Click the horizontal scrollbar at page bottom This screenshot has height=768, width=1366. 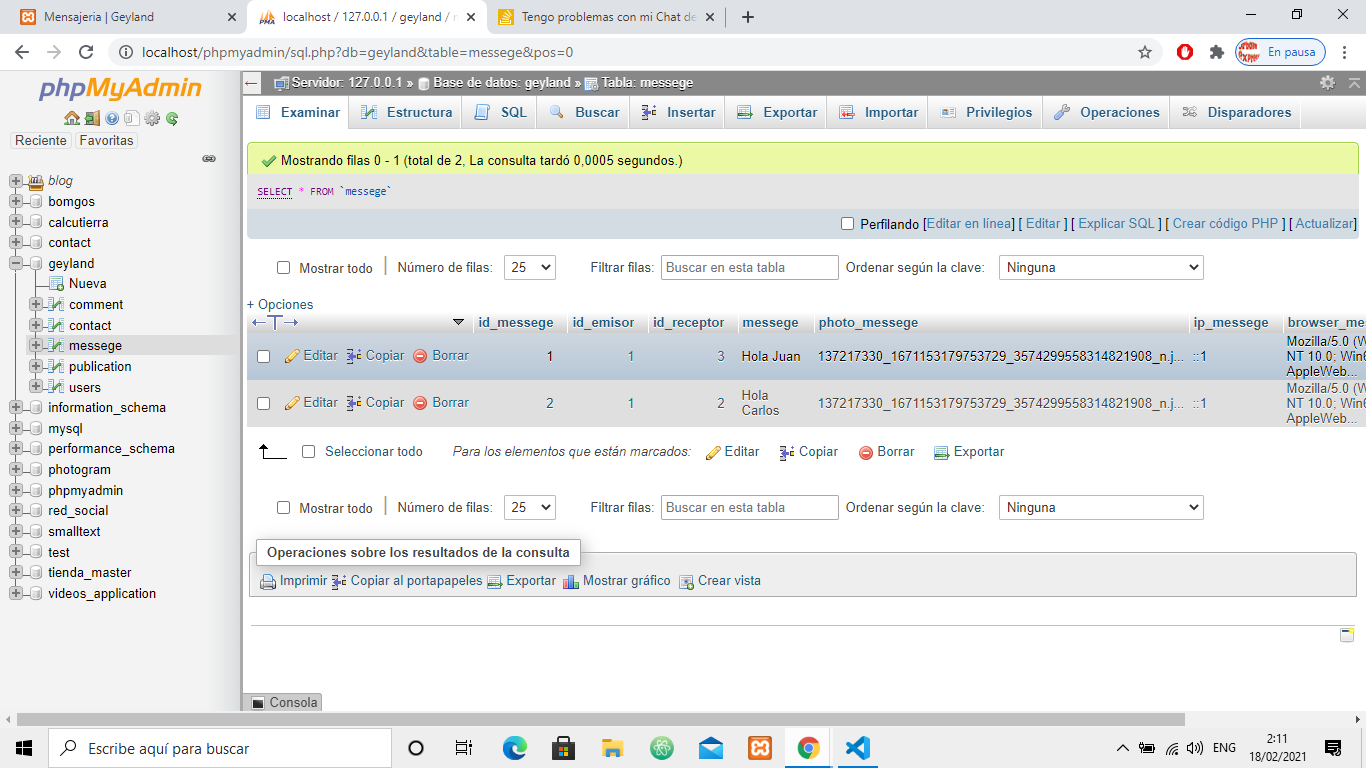point(600,719)
